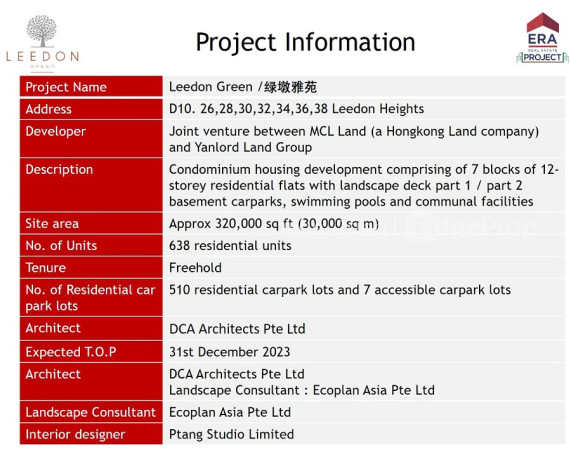The width and height of the screenshot is (571, 450).
Task: Select 'Landscape Consultant : Ecoplan Asia Pte Ltd' line
Action: [302, 390]
